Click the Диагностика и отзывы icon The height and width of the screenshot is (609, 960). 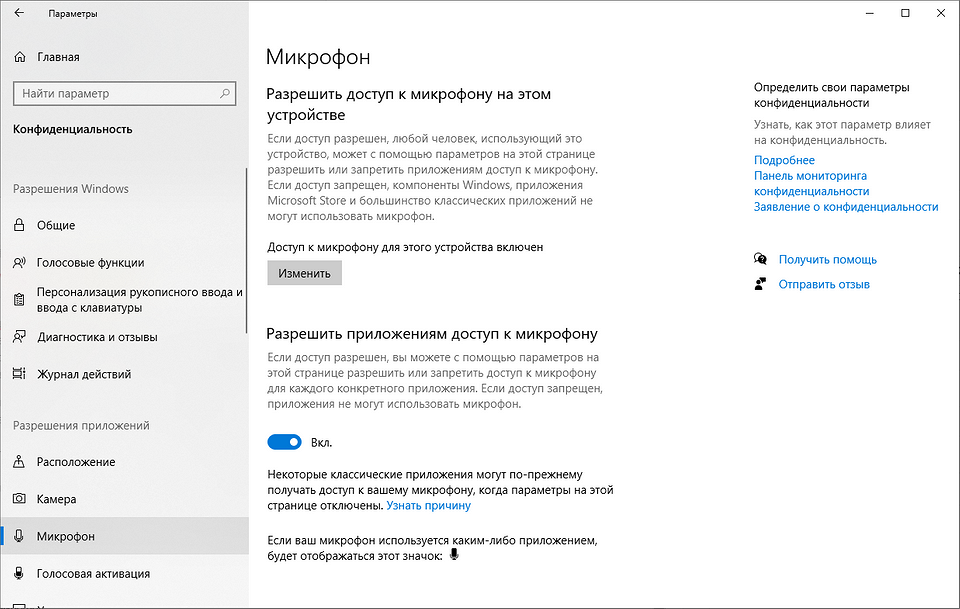tap(19, 337)
